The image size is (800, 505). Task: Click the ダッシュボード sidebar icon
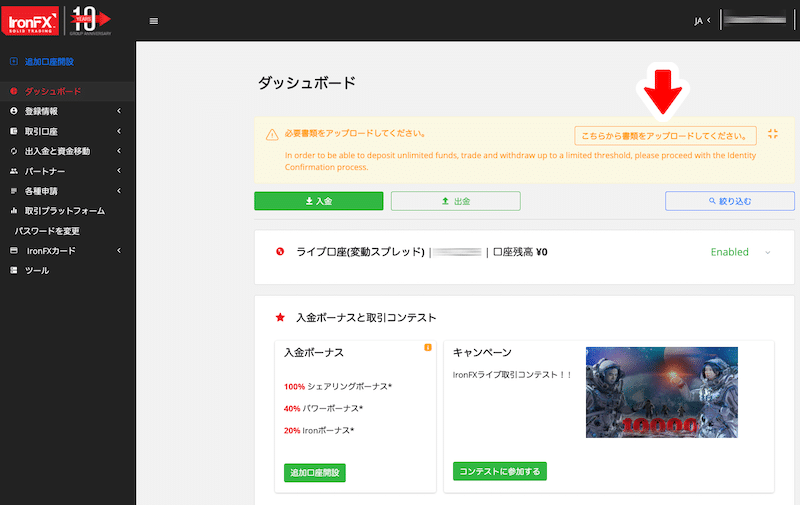14,91
